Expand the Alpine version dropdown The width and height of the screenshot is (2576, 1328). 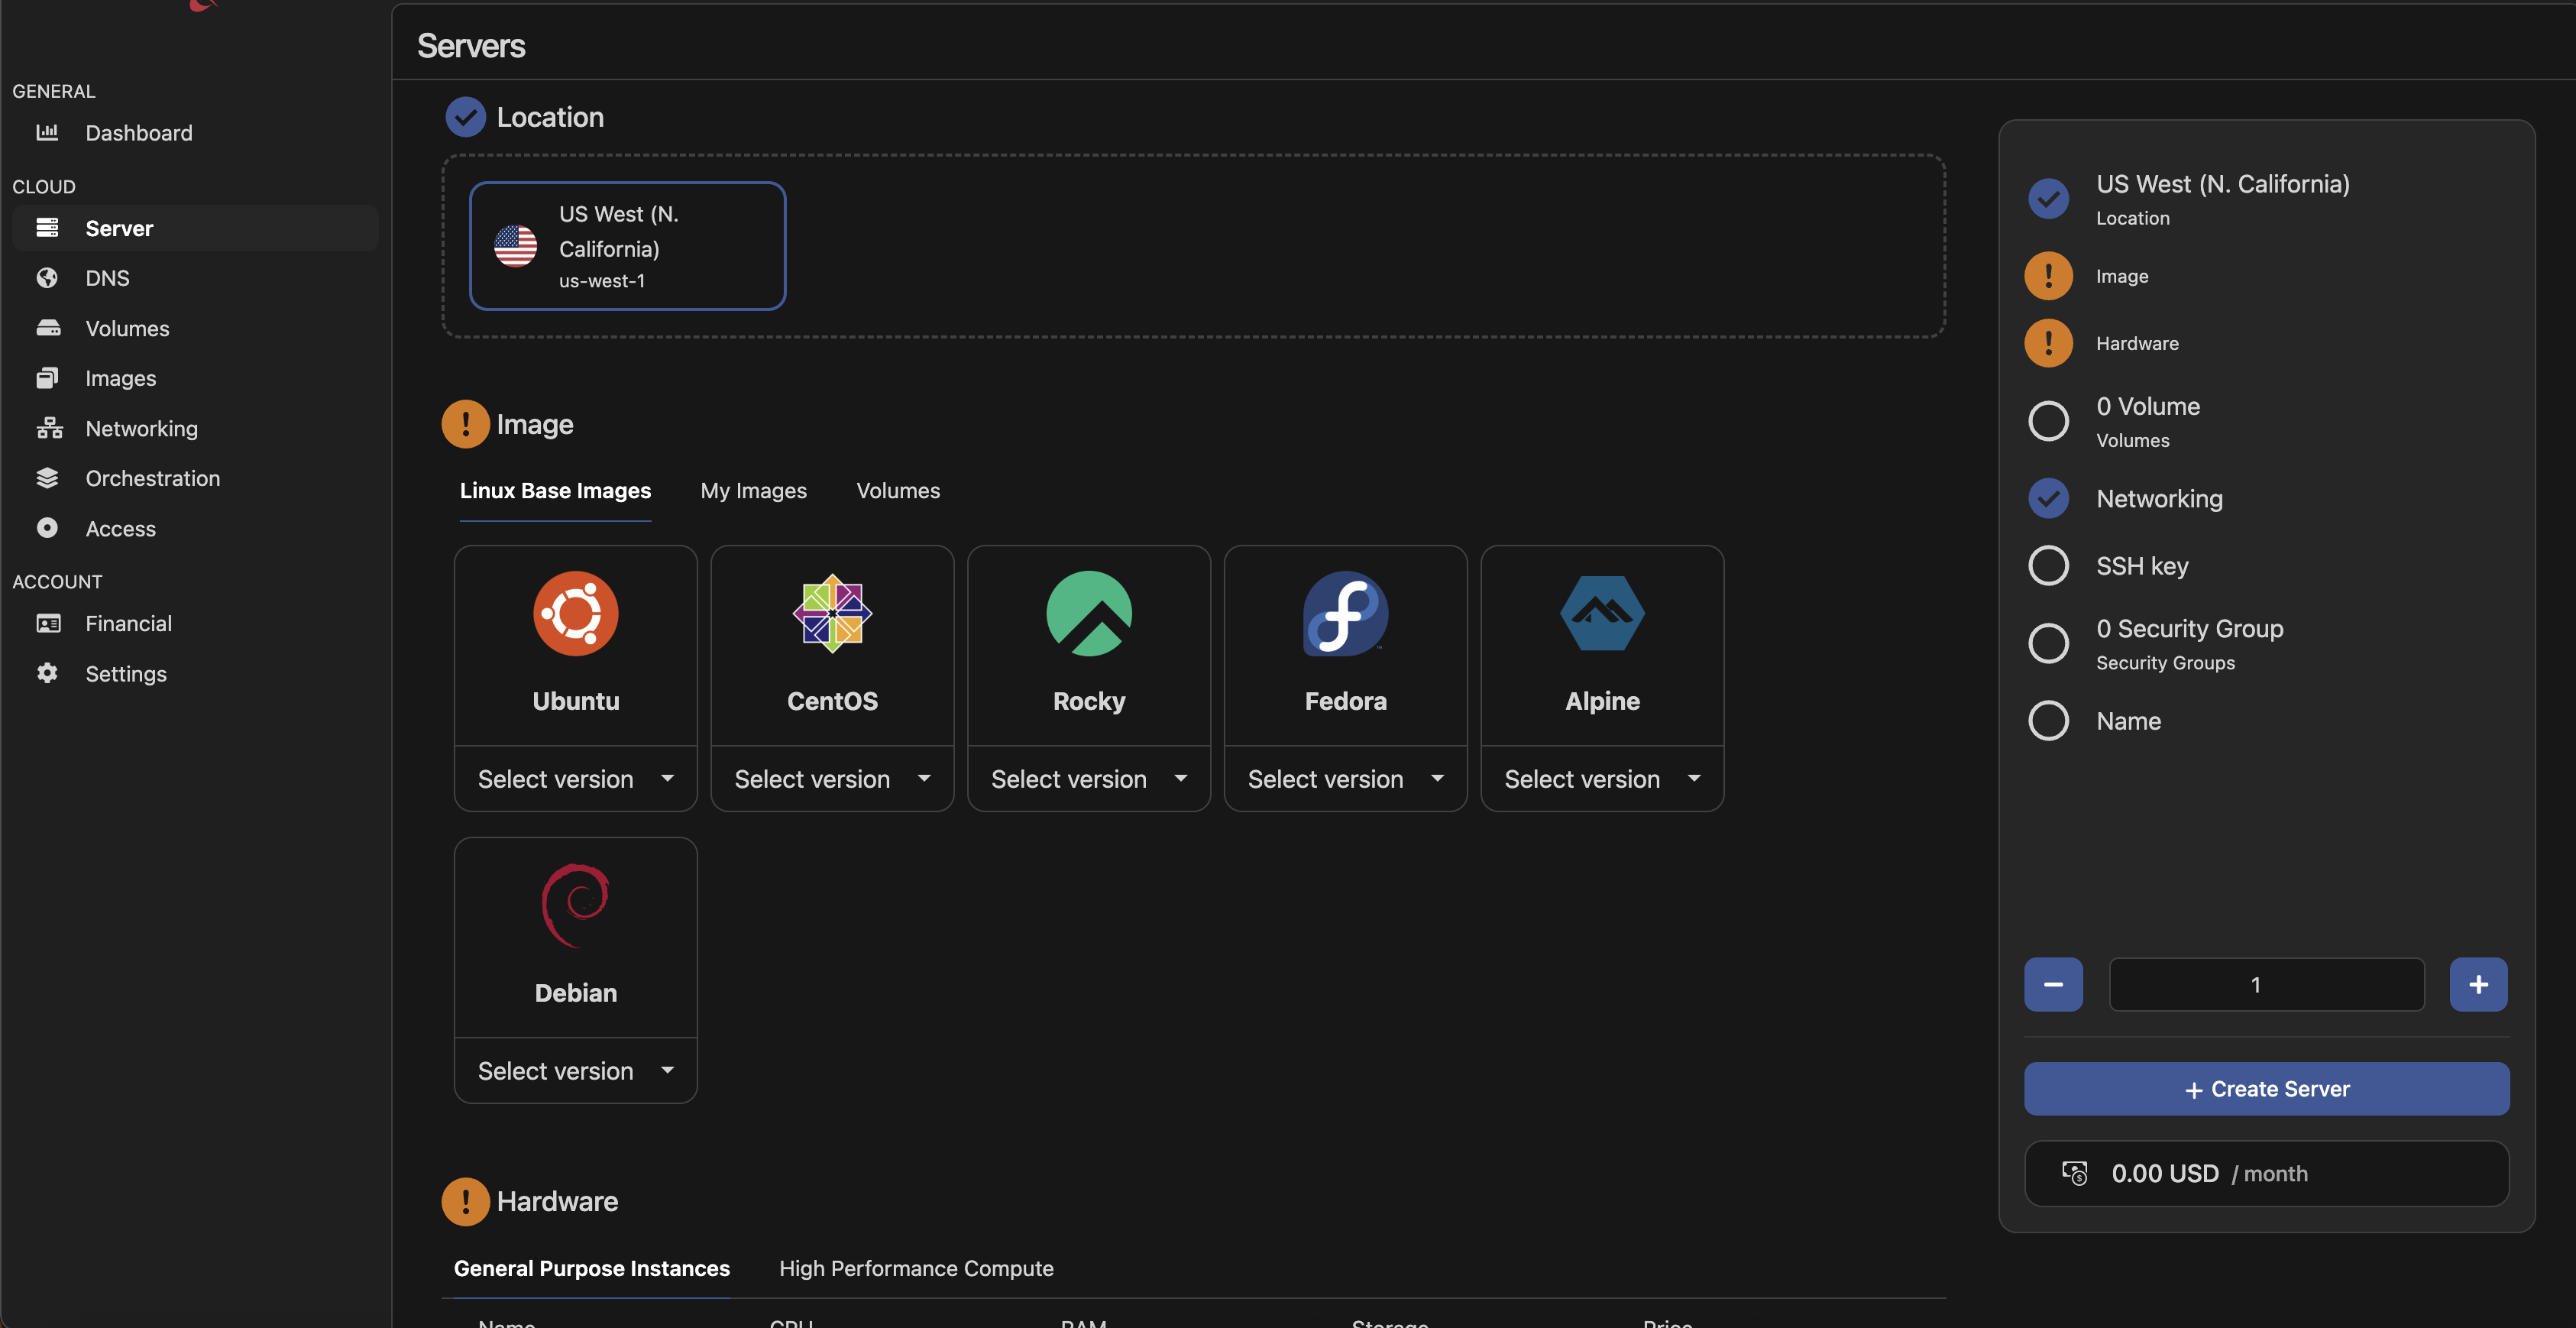tap(1601, 778)
